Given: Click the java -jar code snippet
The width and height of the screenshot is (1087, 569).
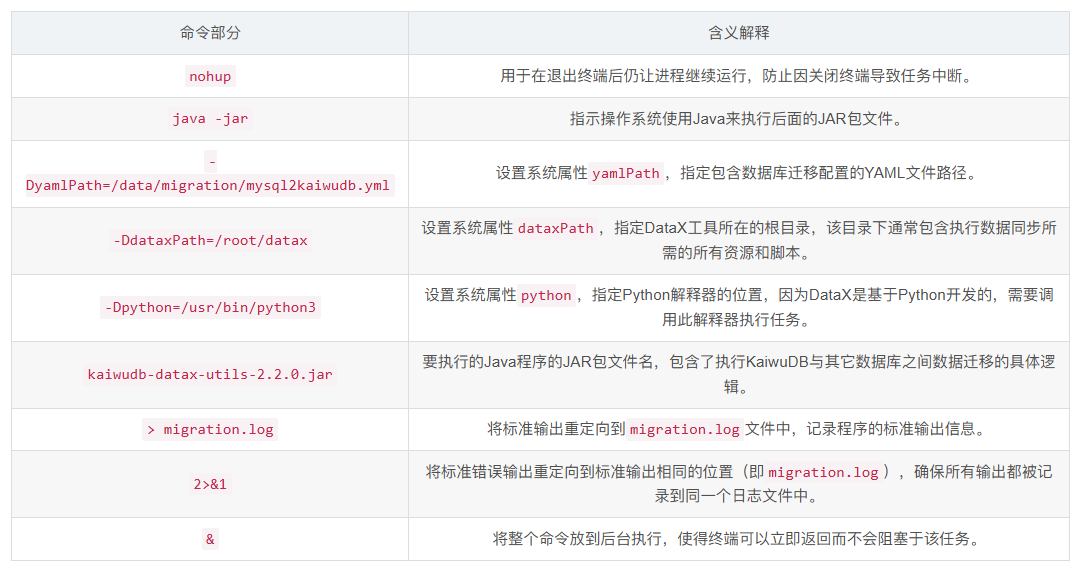Looking at the screenshot, I should 210,118.
